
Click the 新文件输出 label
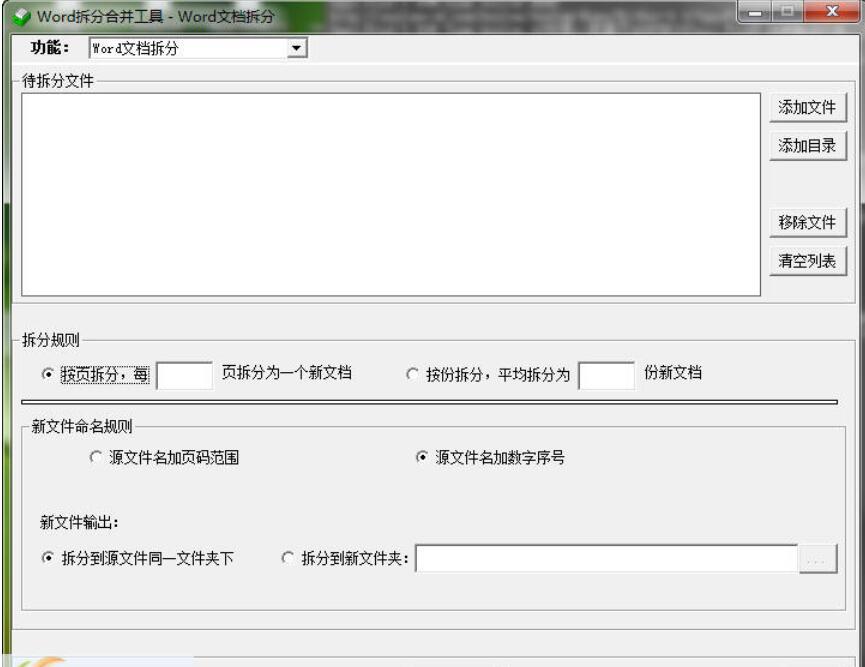(x=79, y=522)
